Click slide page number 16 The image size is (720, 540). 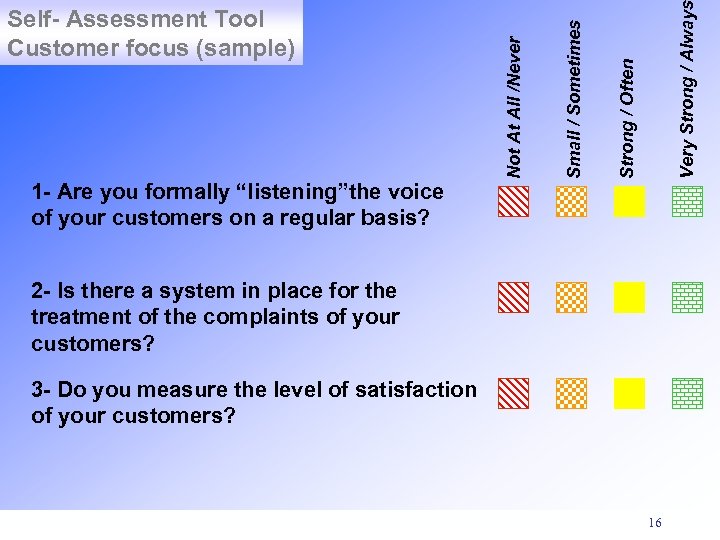655,523
